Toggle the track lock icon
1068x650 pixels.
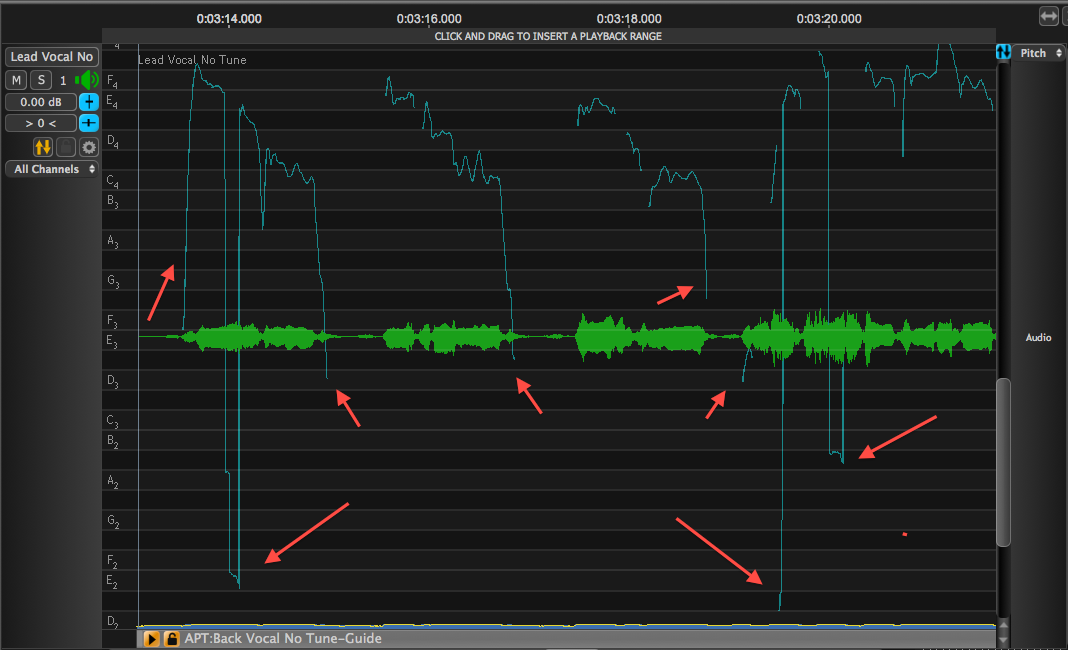[x=66, y=147]
